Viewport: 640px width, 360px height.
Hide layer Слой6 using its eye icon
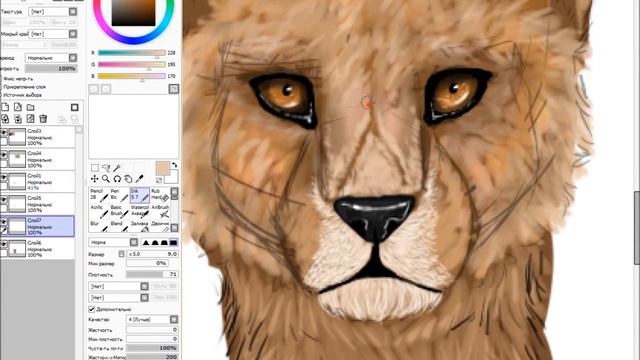pyautogui.click(x=4, y=244)
